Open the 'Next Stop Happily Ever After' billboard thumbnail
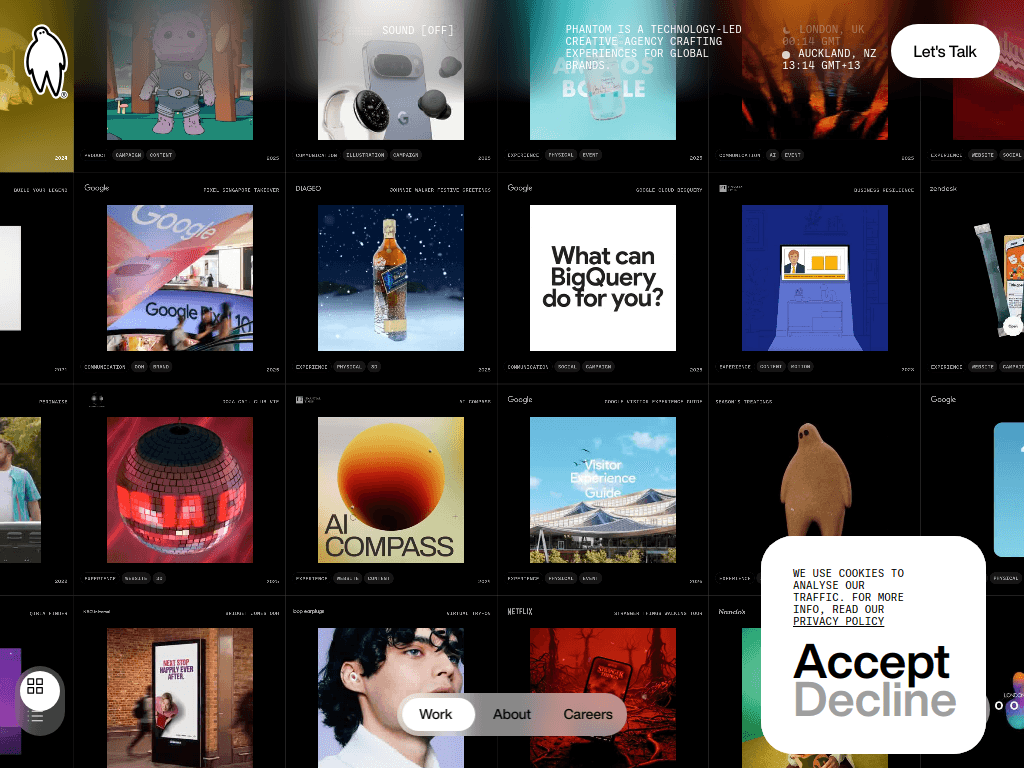The height and width of the screenshot is (768, 1024). 180,698
